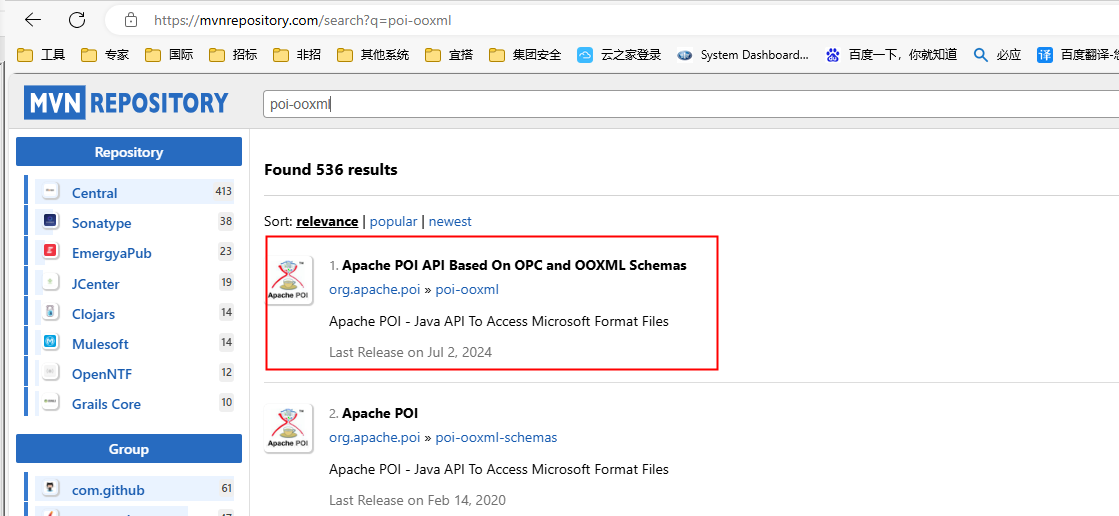Viewport: 1119px width, 516px height.
Task: View site info via the lock icon
Action: click(x=131, y=20)
